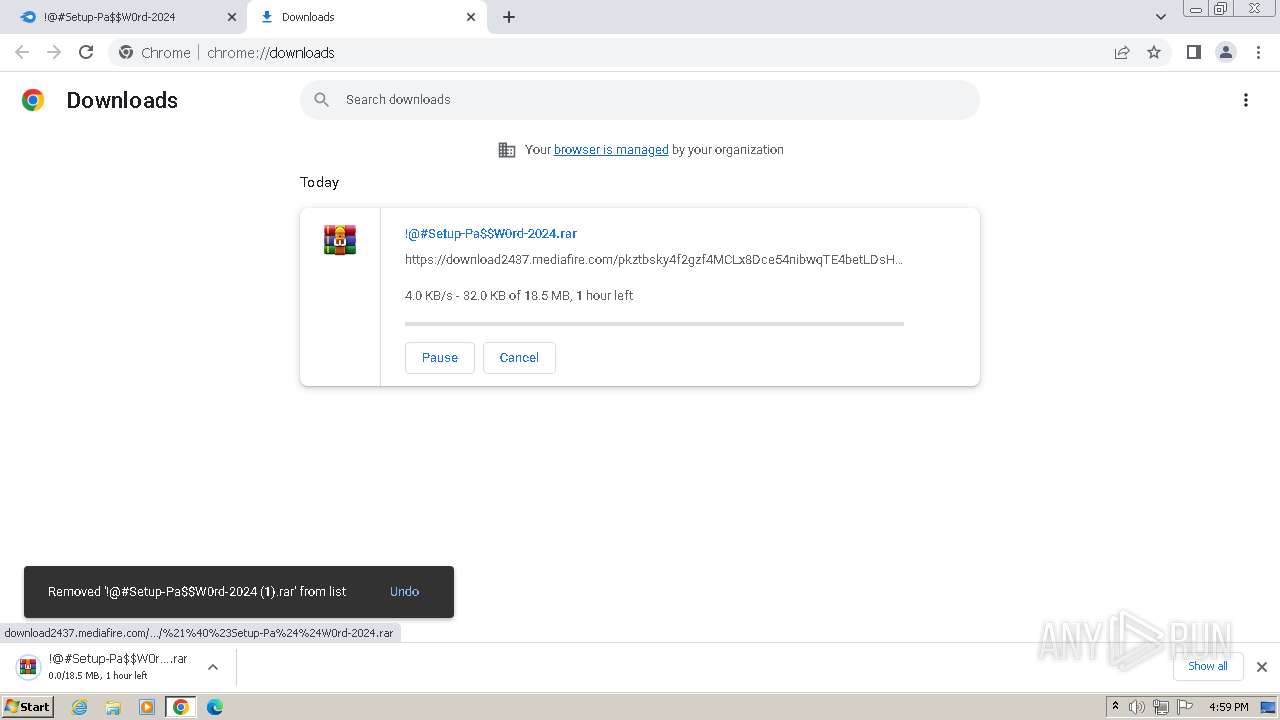Close the download shelf bar
This screenshot has width=1280, height=720.
(x=1262, y=667)
